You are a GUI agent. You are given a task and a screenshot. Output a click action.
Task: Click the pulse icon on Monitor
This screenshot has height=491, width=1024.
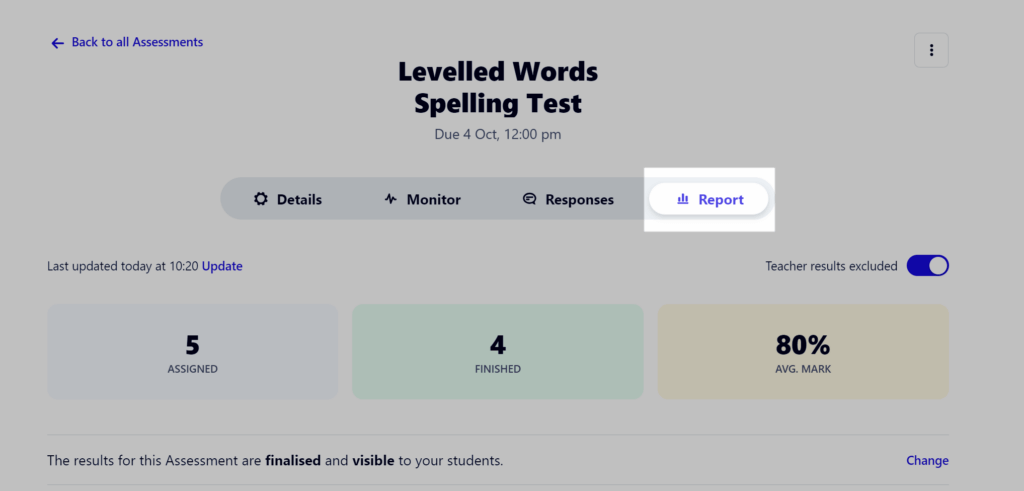coord(391,199)
